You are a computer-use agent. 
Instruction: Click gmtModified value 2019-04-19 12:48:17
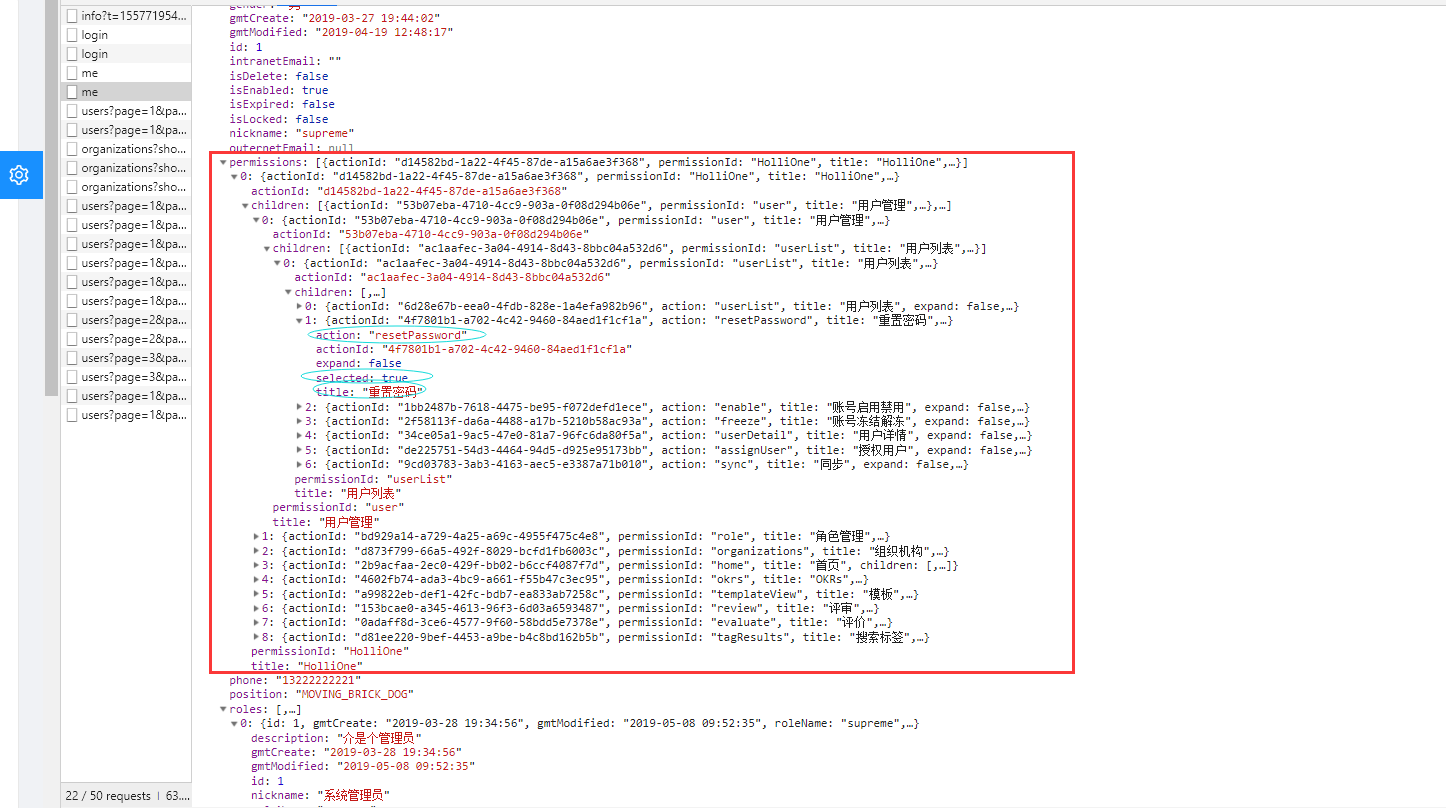tap(384, 32)
